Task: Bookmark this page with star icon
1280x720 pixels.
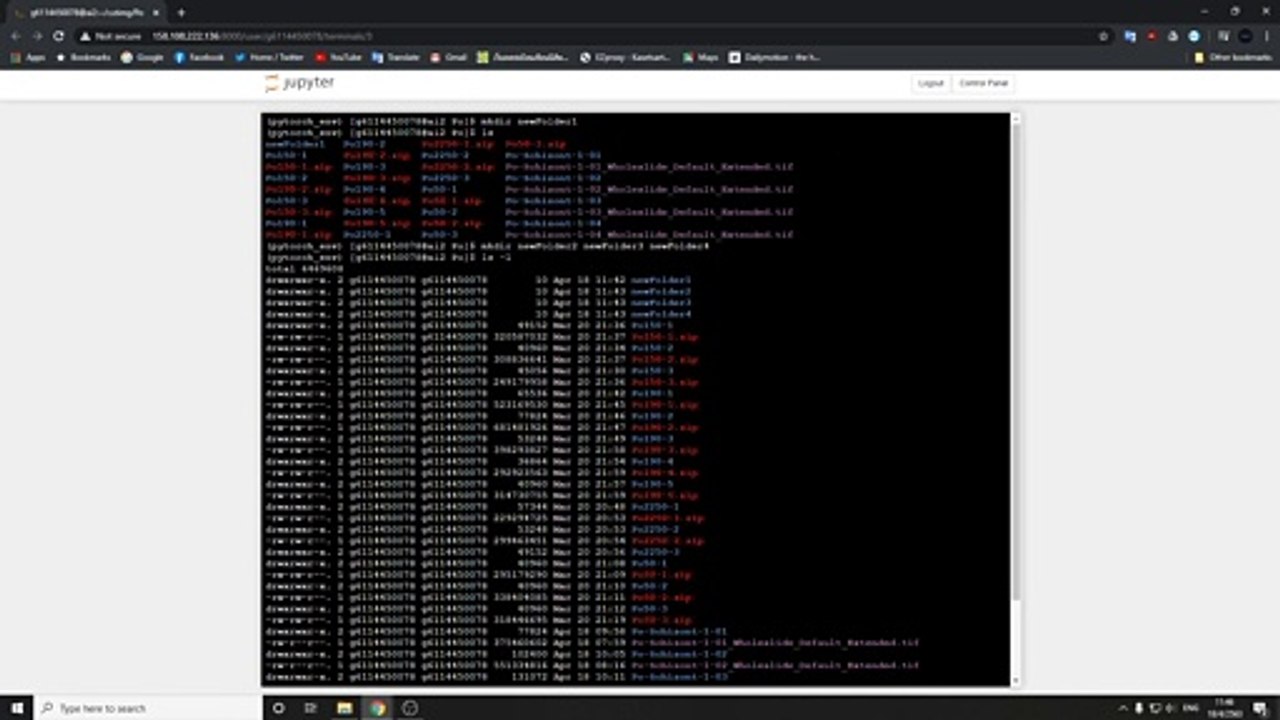Action: pyautogui.click(x=1103, y=36)
